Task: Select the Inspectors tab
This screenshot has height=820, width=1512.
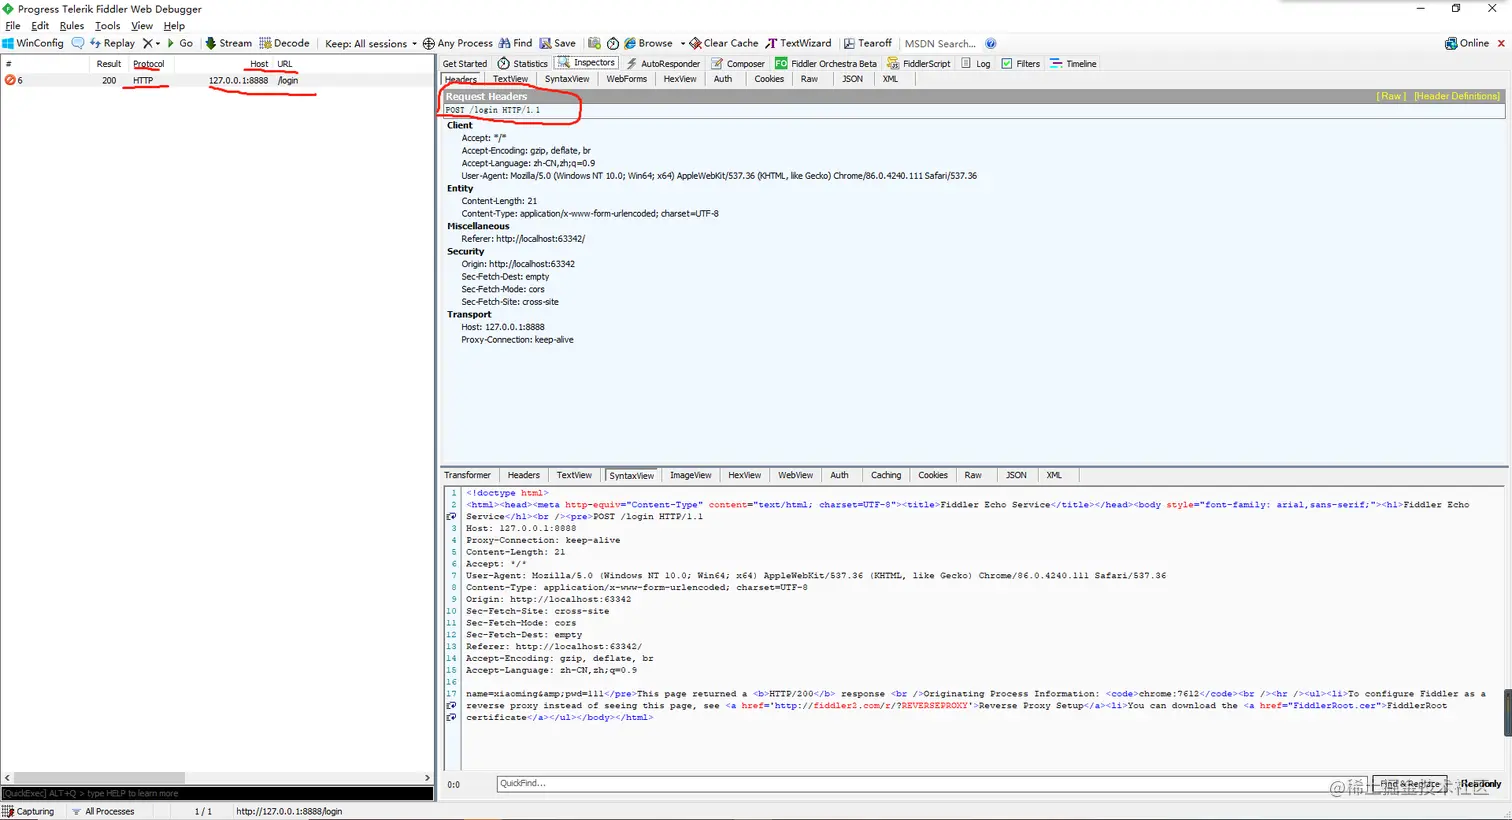Action: click(x=586, y=63)
